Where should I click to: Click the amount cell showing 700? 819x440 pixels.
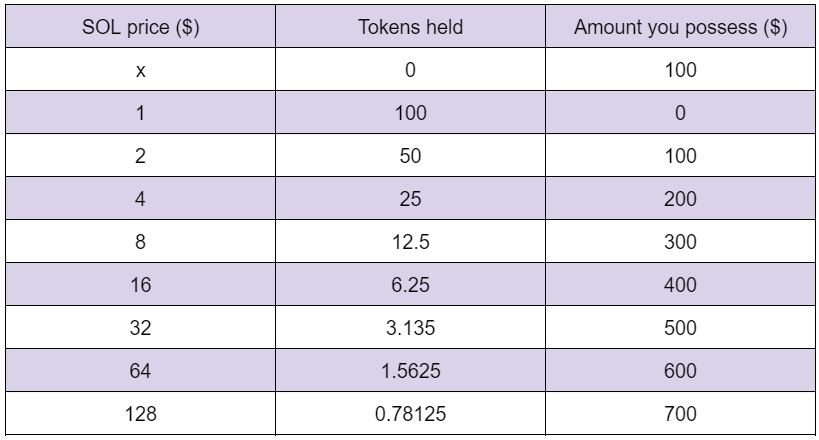pyautogui.click(x=680, y=413)
